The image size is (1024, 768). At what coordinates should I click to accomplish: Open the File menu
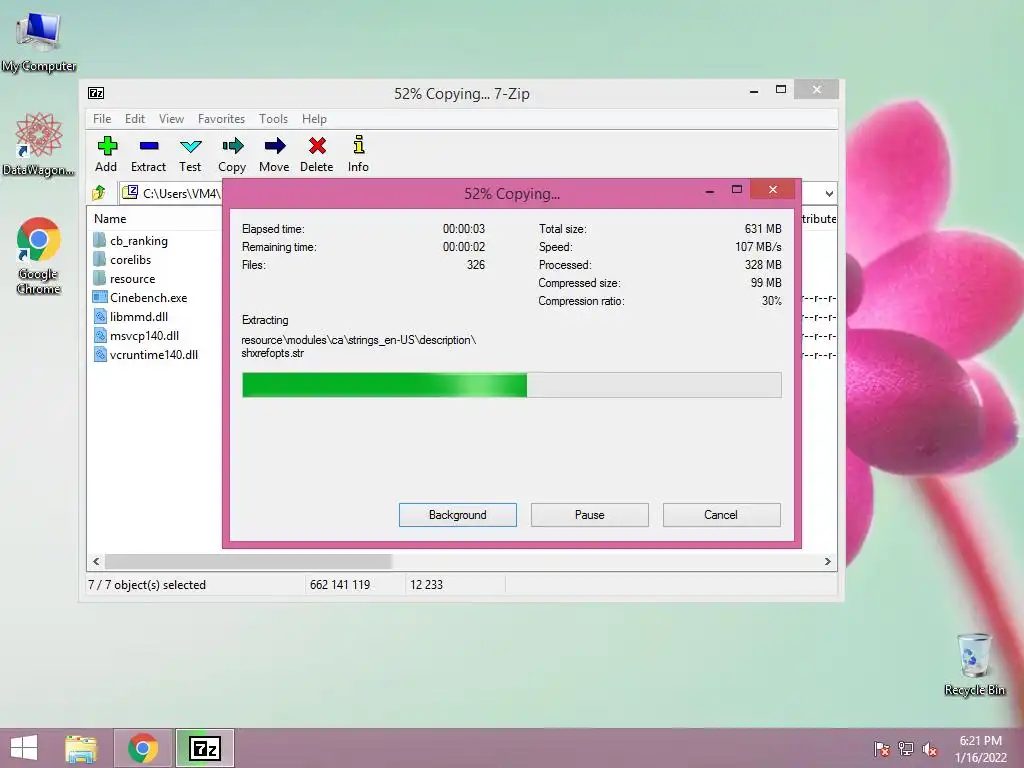coord(102,118)
